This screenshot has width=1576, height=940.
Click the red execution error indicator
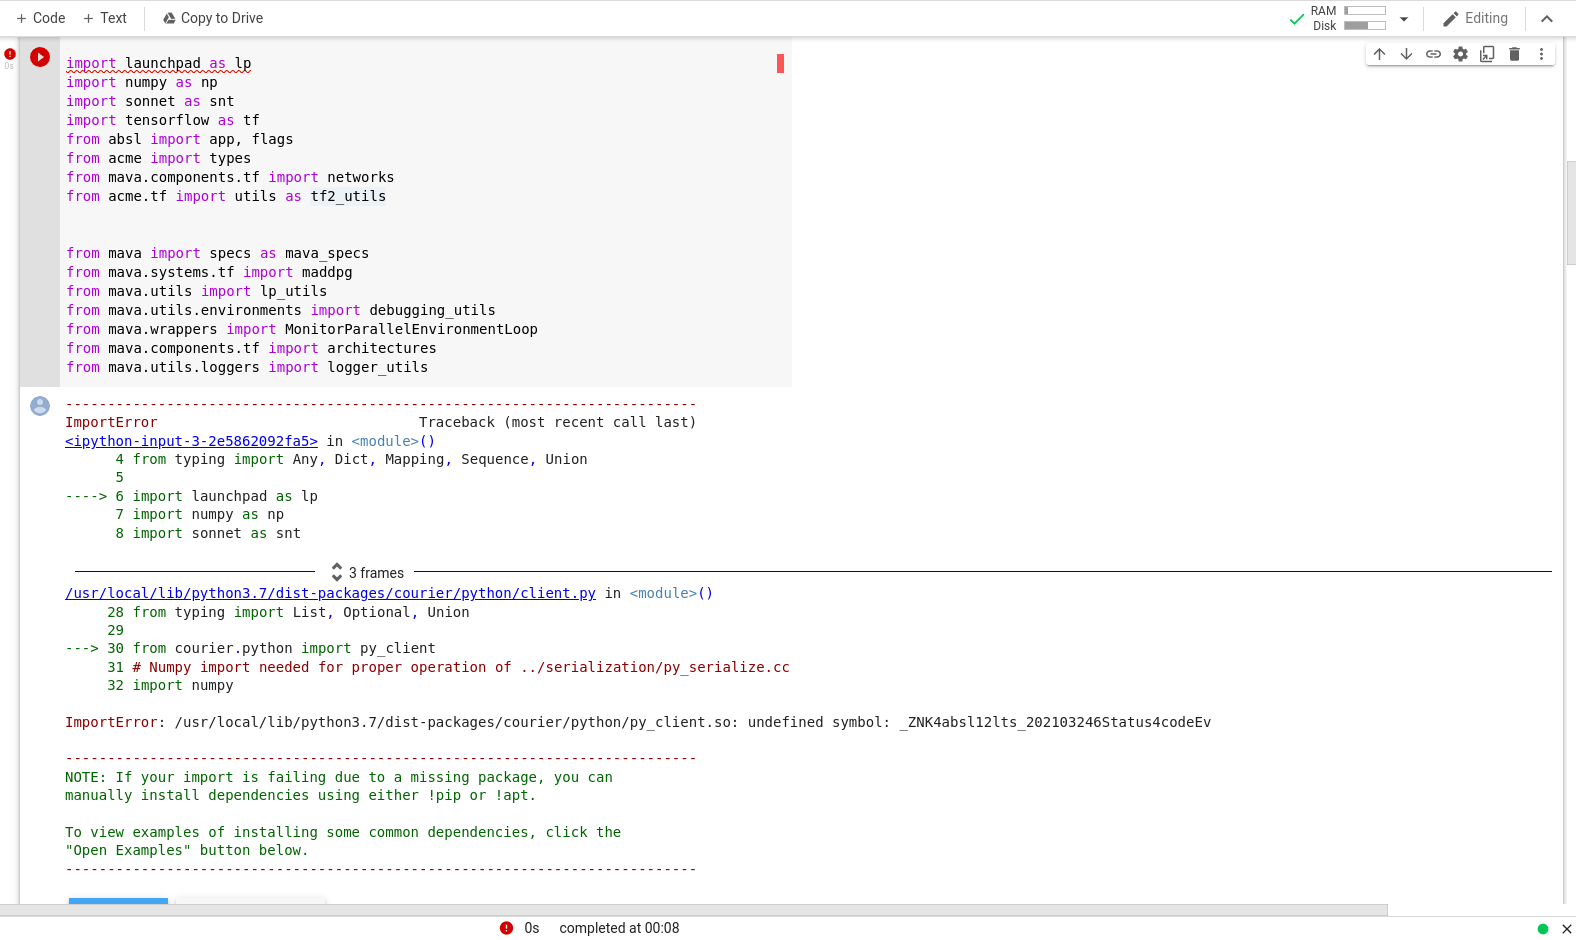[10, 54]
